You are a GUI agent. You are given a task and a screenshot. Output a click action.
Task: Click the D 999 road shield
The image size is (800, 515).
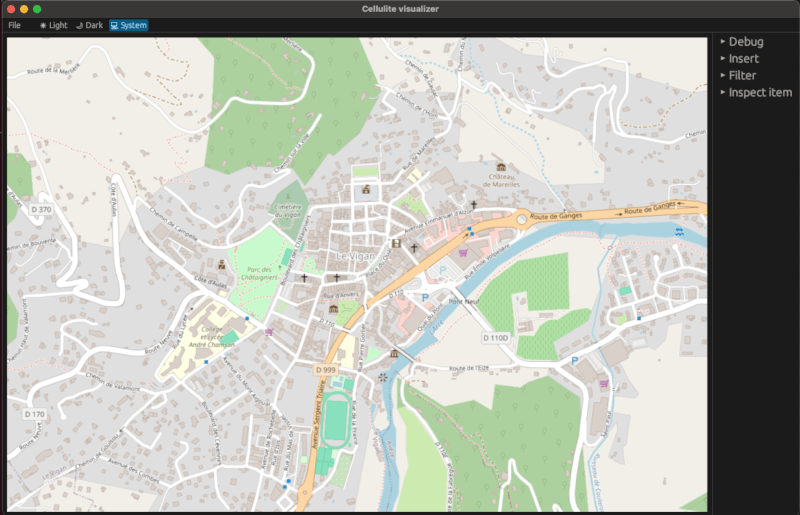pos(326,370)
